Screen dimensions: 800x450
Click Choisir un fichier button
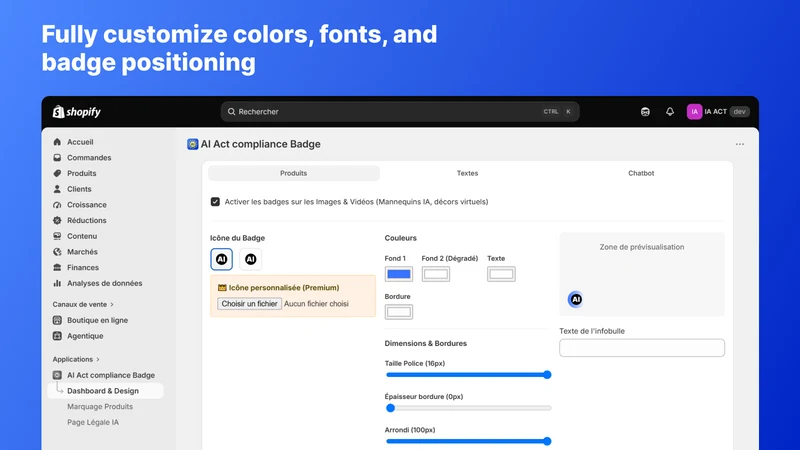click(249, 304)
